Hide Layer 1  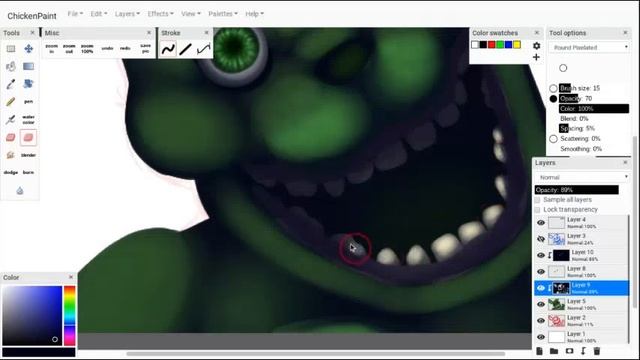541,337
